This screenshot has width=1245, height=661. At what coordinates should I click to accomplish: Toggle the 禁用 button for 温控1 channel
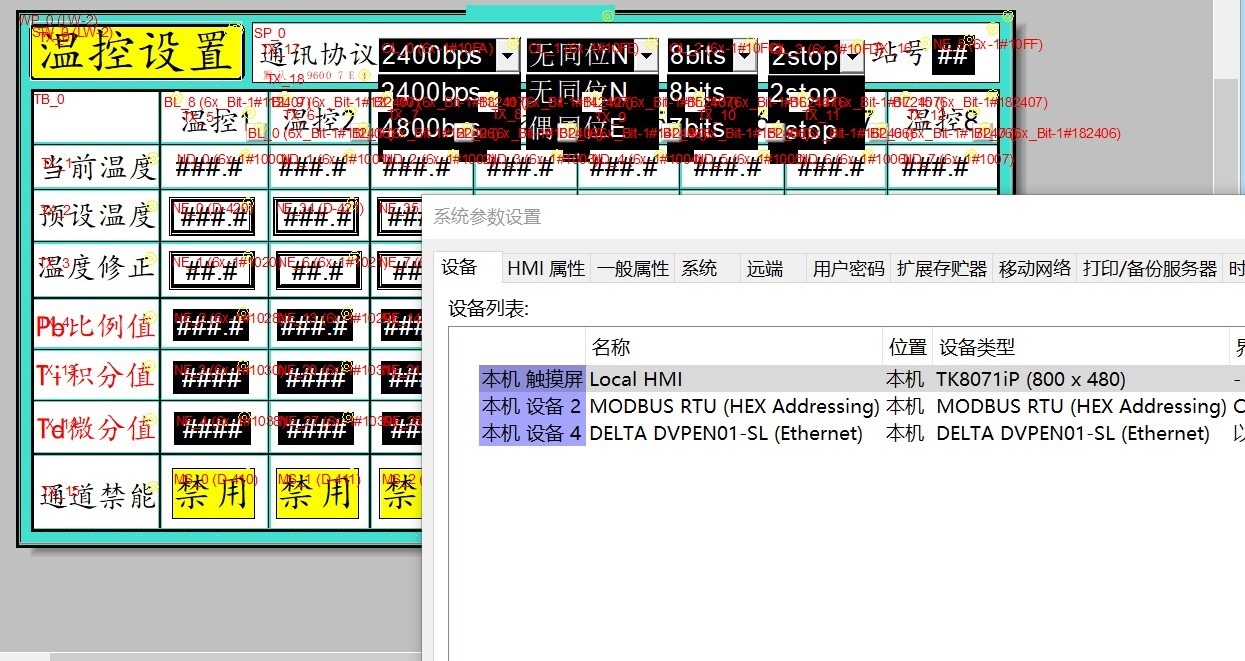pyautogui.click(x=213, y=493)
